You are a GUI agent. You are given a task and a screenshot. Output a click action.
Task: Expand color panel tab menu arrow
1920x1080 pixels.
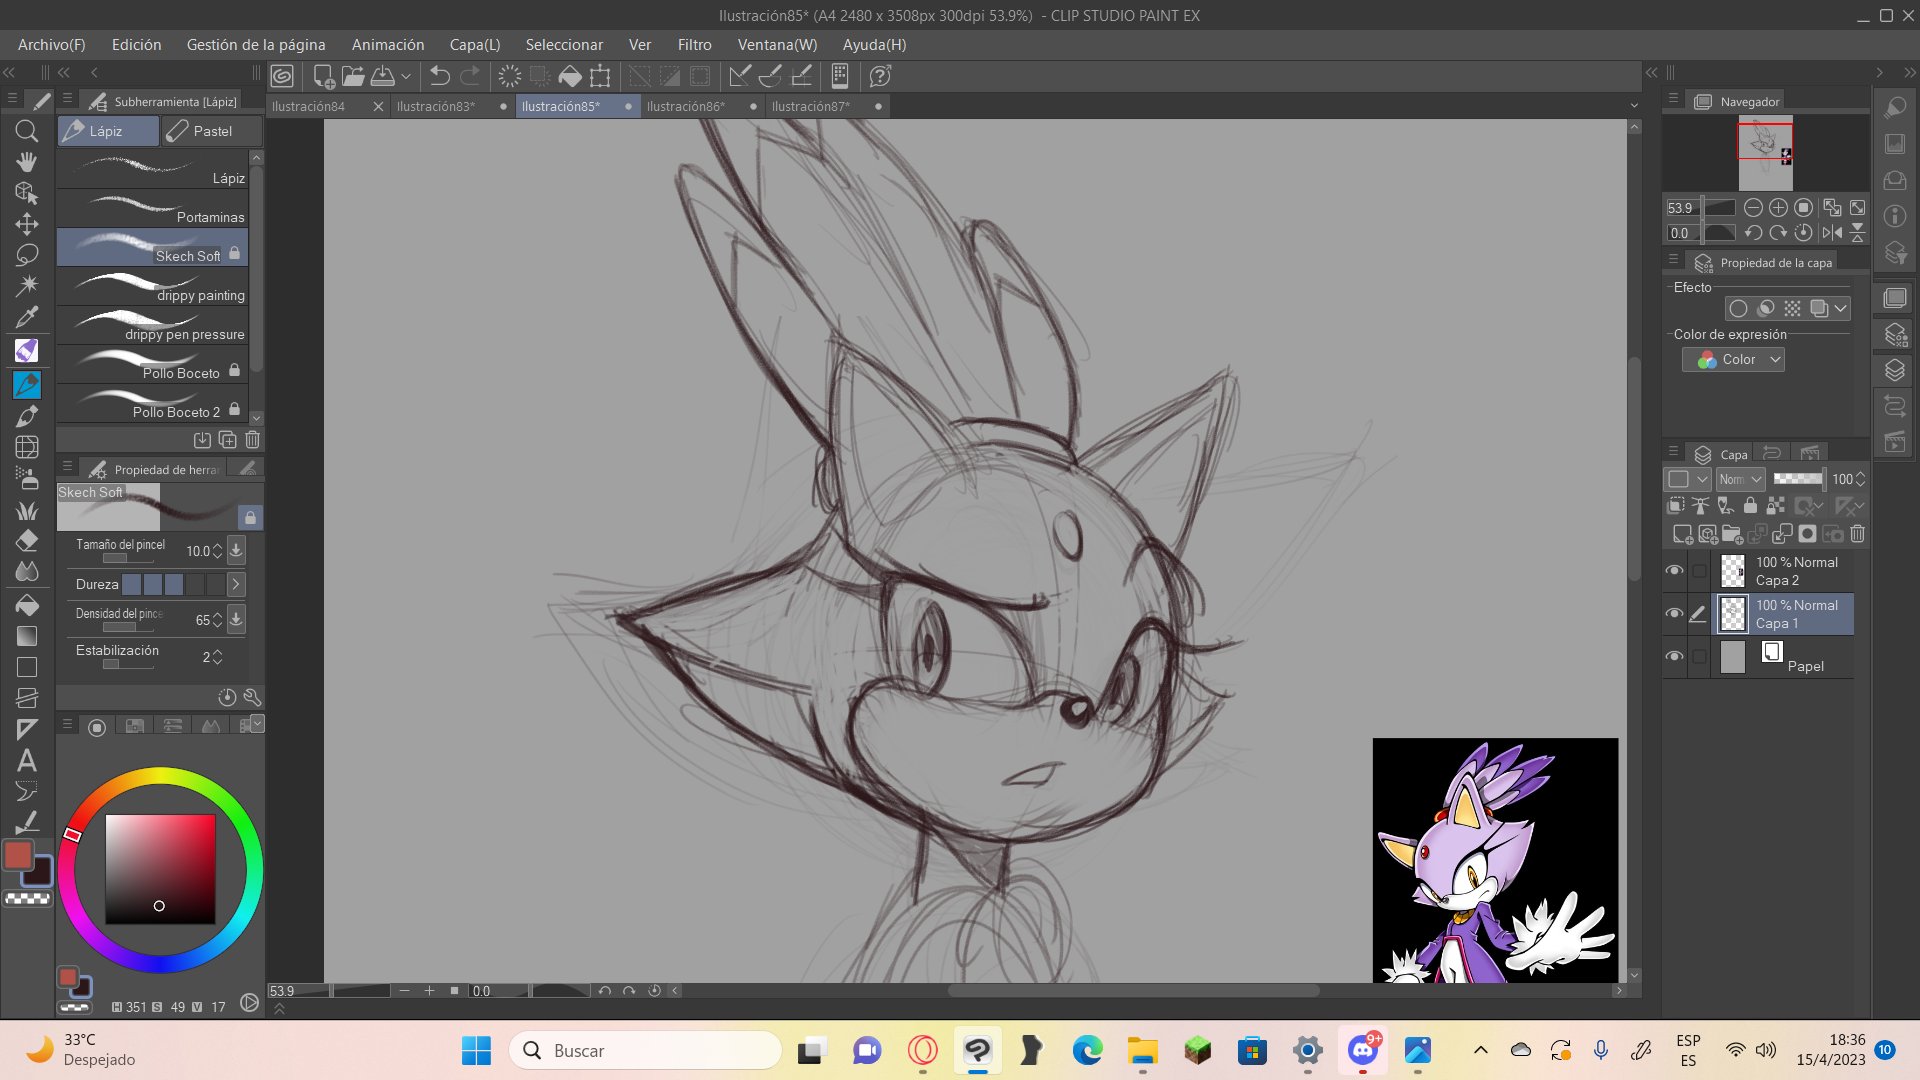[258, 723]
